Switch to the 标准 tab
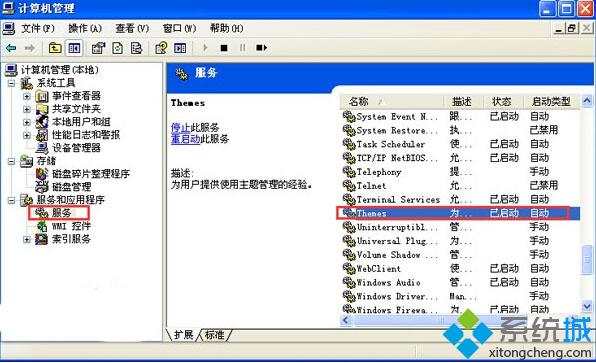 [x=214, y=335]
